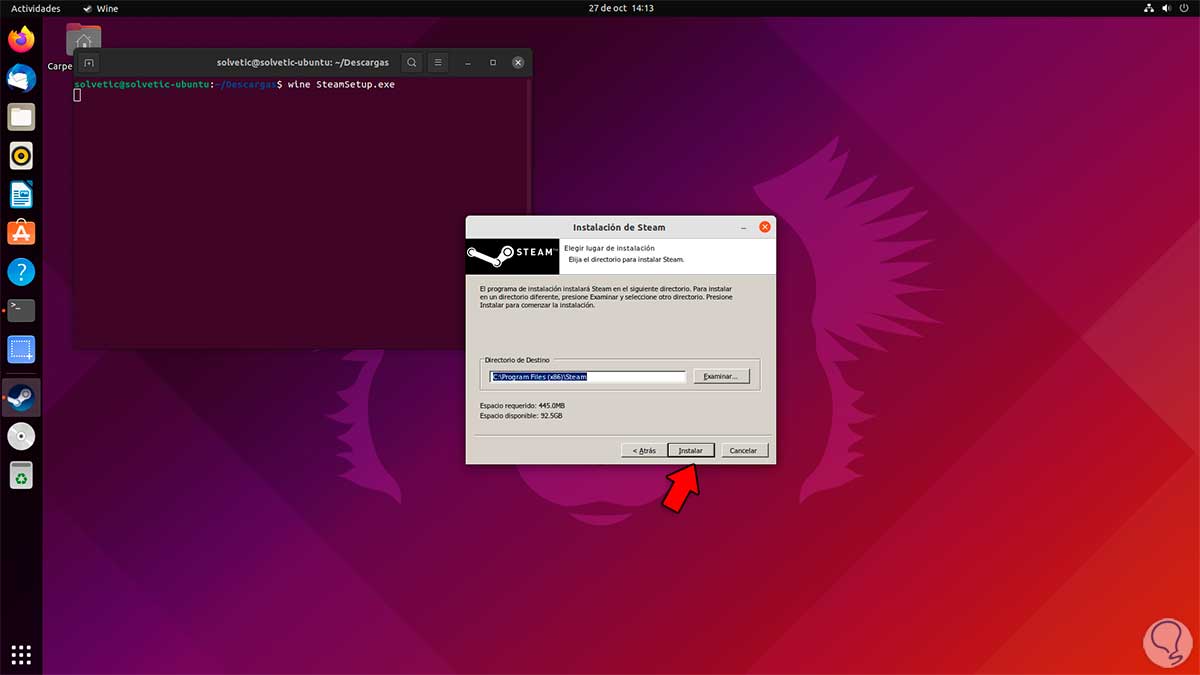Screen dimensions: 1200x675
Task: Click the 'Espacio disponible: 92.5GB' text
Action: point(521,415)
